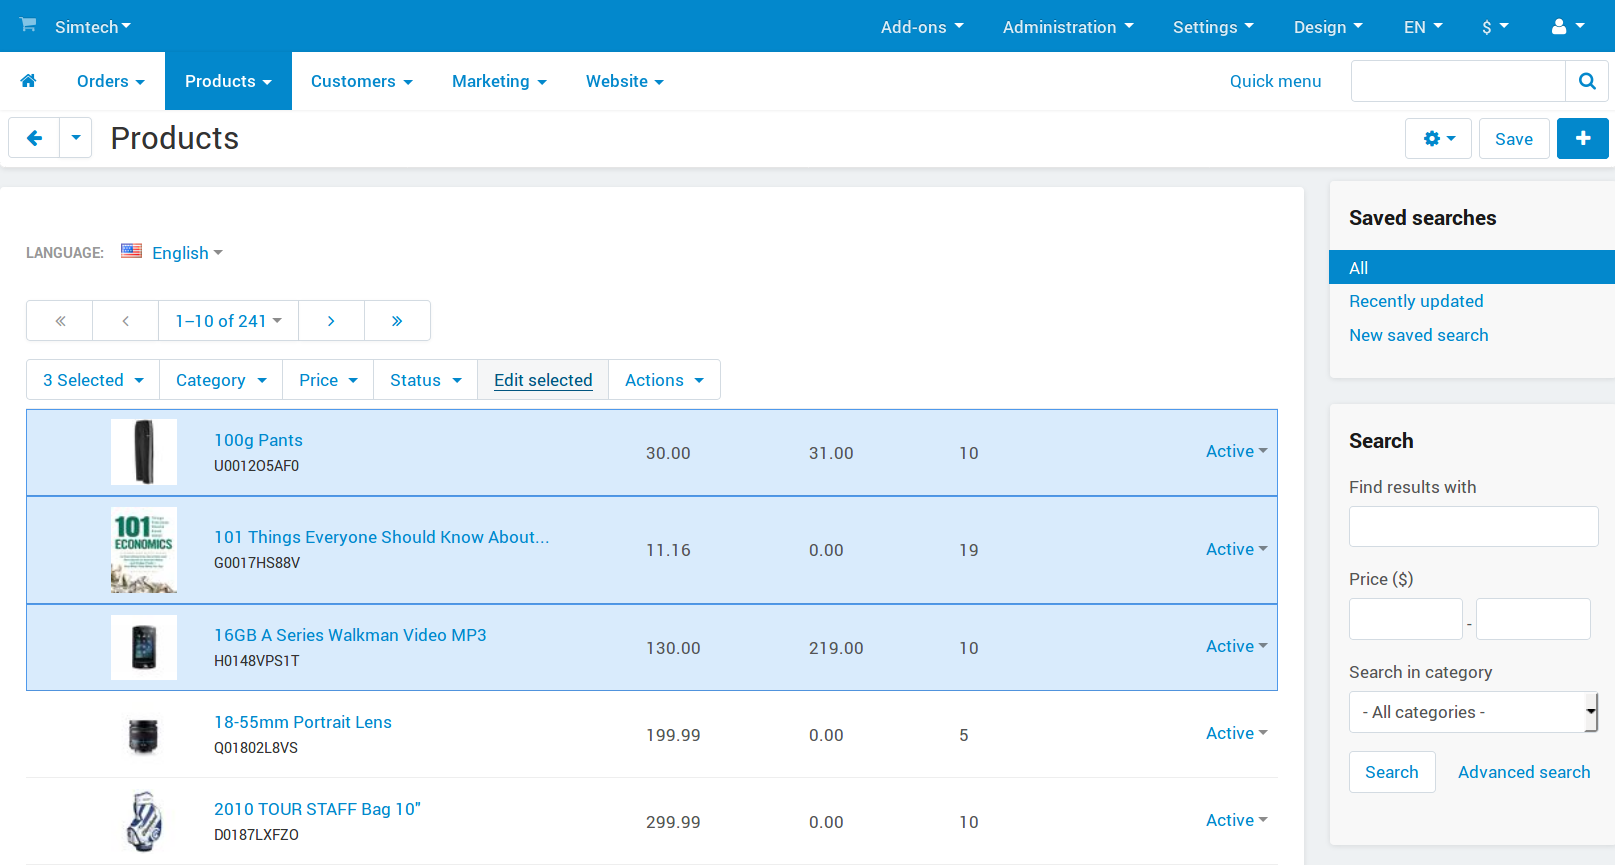Click the shopping cart icon in top bar

(x=28, y=25)
